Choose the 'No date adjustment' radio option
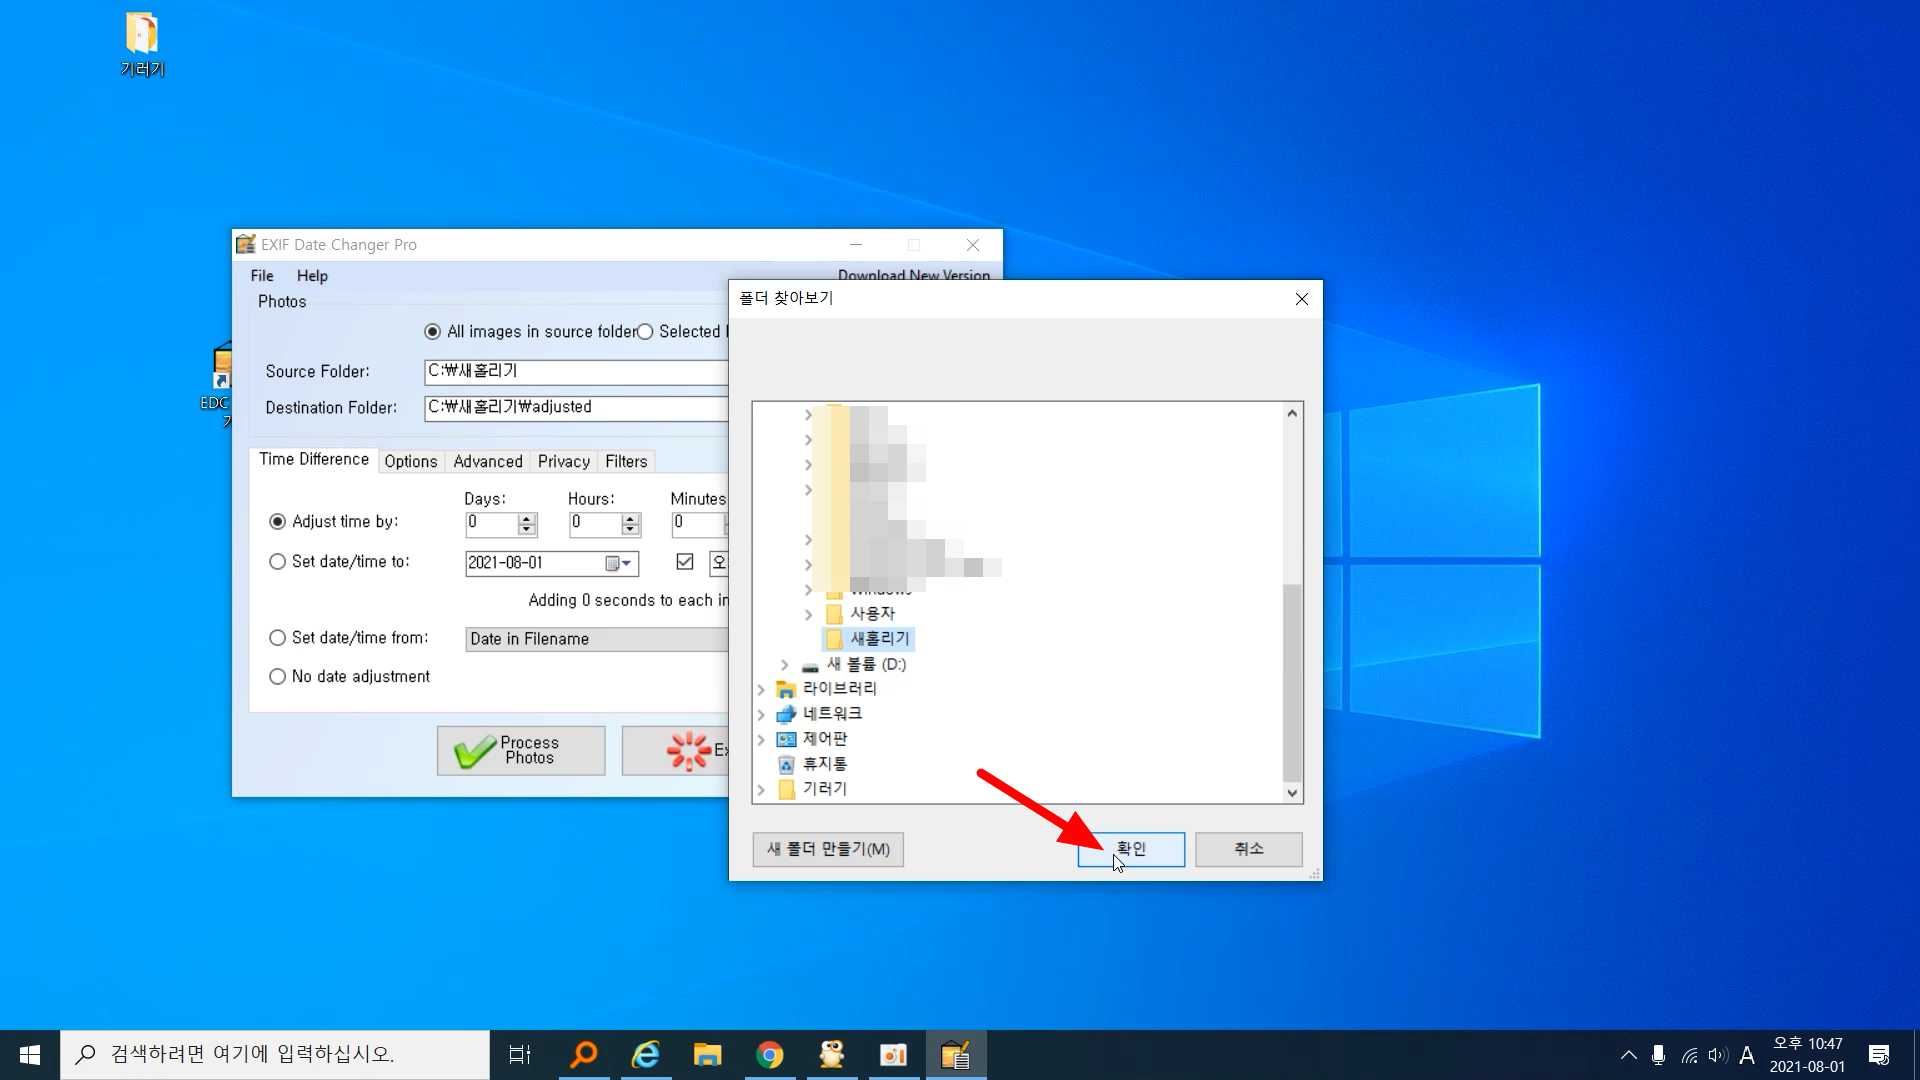Screen dimensions: 1920x1080 [278, 677]
